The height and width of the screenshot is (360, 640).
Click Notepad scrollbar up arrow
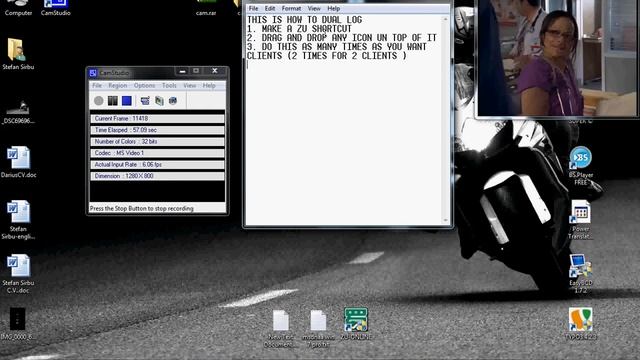[445, 19]
